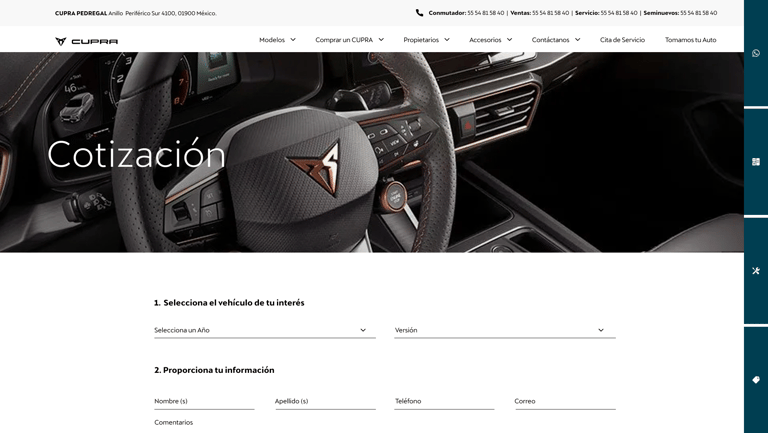768x433 pixels.
Task: Click the CUPRA logo in the header
Action: (x=87, y=41)
